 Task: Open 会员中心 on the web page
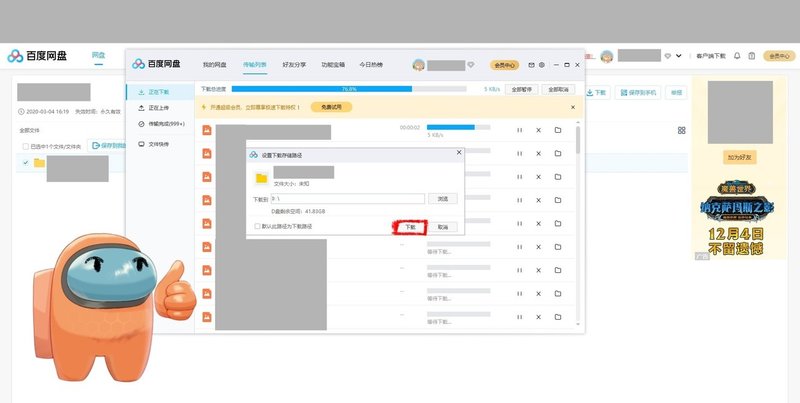coord(779,56)
